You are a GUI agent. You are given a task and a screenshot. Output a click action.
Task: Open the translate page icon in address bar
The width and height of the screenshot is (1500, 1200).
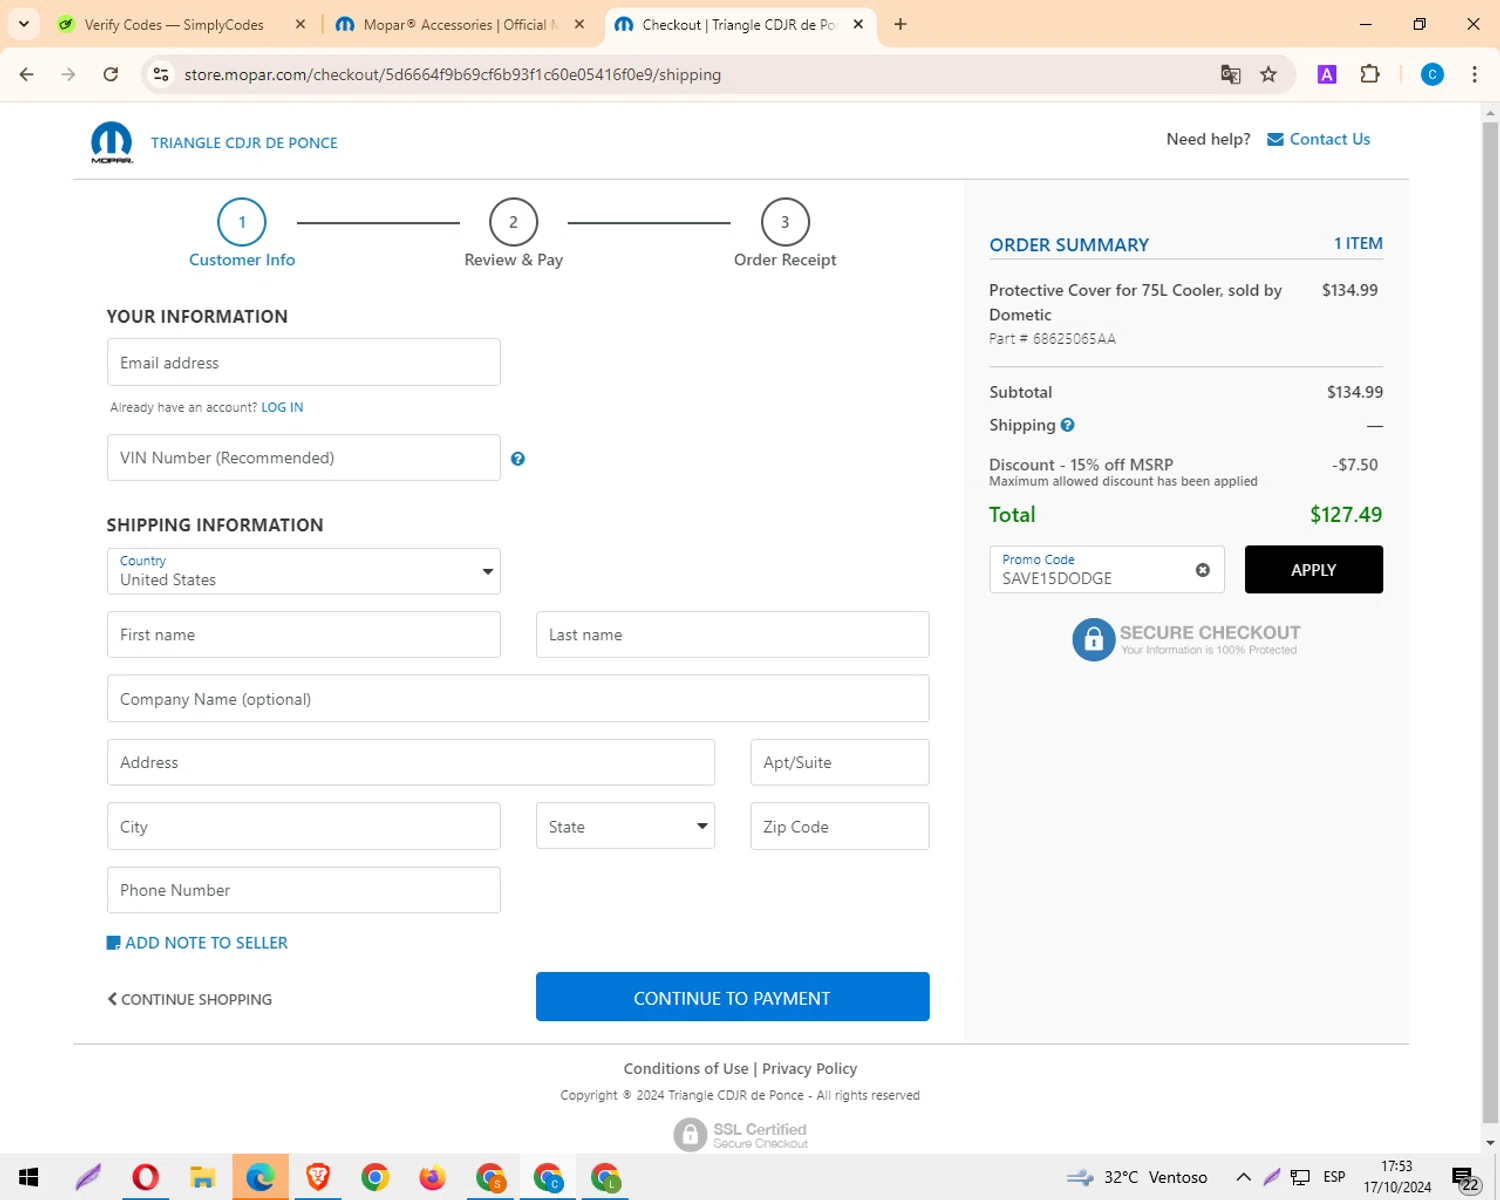click(x=1230, y=74)
